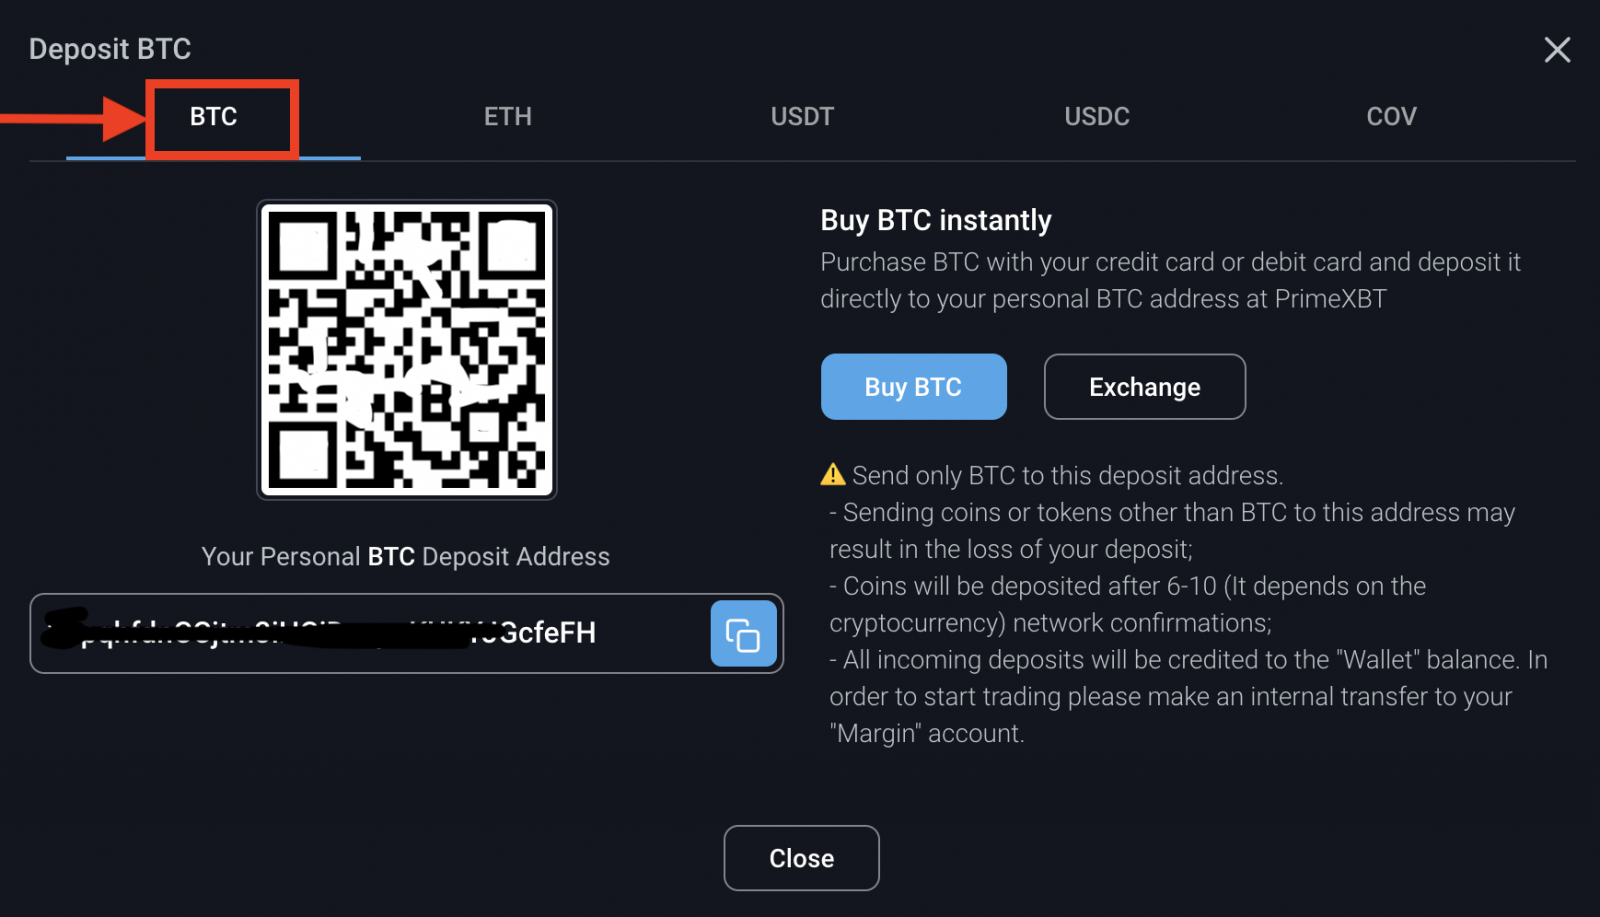This screenshot has width=1600, height=917.
Task: Click the BTC deposit QR code
Action: pyautogui.click(x=406, y=350)
